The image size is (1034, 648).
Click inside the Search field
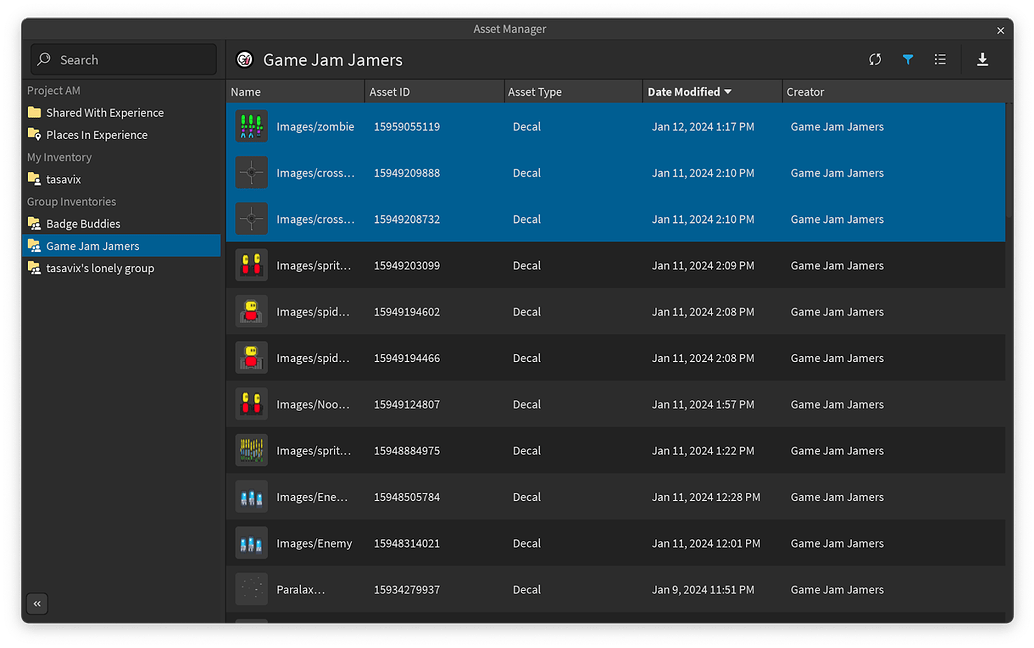pos(130,59)
